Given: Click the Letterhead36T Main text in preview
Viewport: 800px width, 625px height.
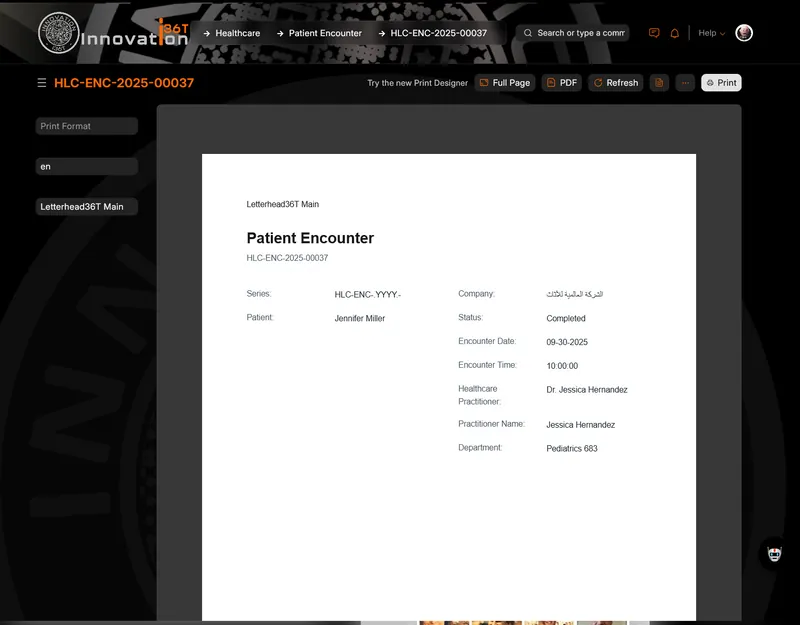Looking at the screenshot, I should pos(283,204).
